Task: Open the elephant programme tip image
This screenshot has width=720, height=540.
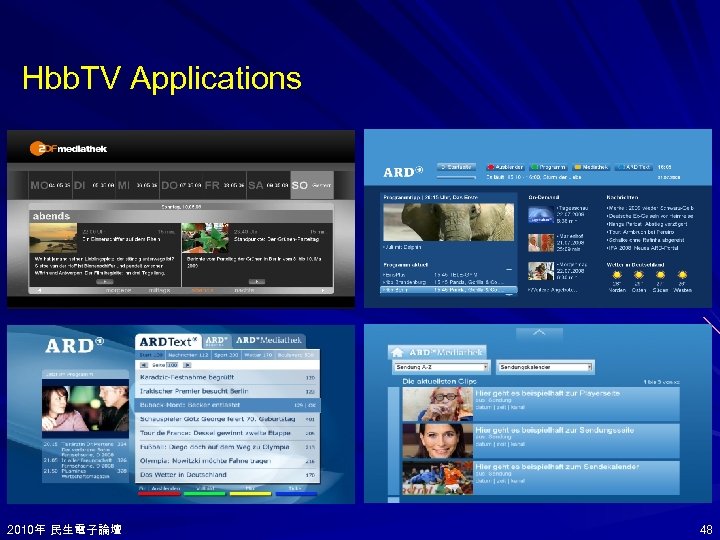Action: click(449, 222)
